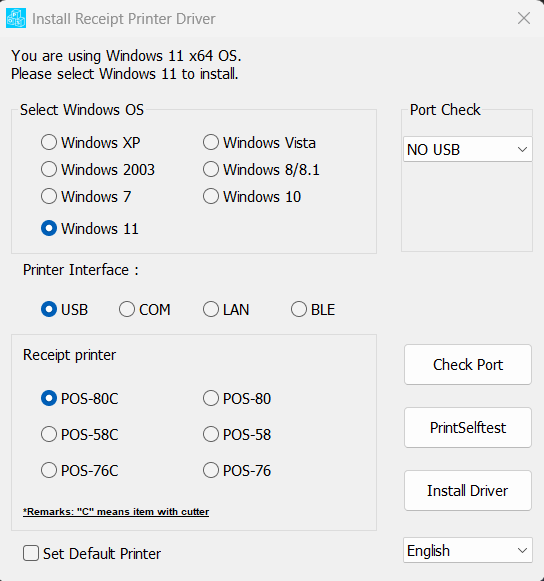Open the English language dropdown
Screen dimensions: 544x581
[468, 550]
